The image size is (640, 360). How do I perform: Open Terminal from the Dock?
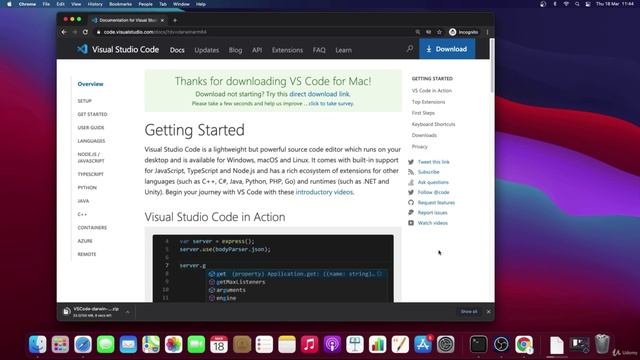tap(478, 344)
